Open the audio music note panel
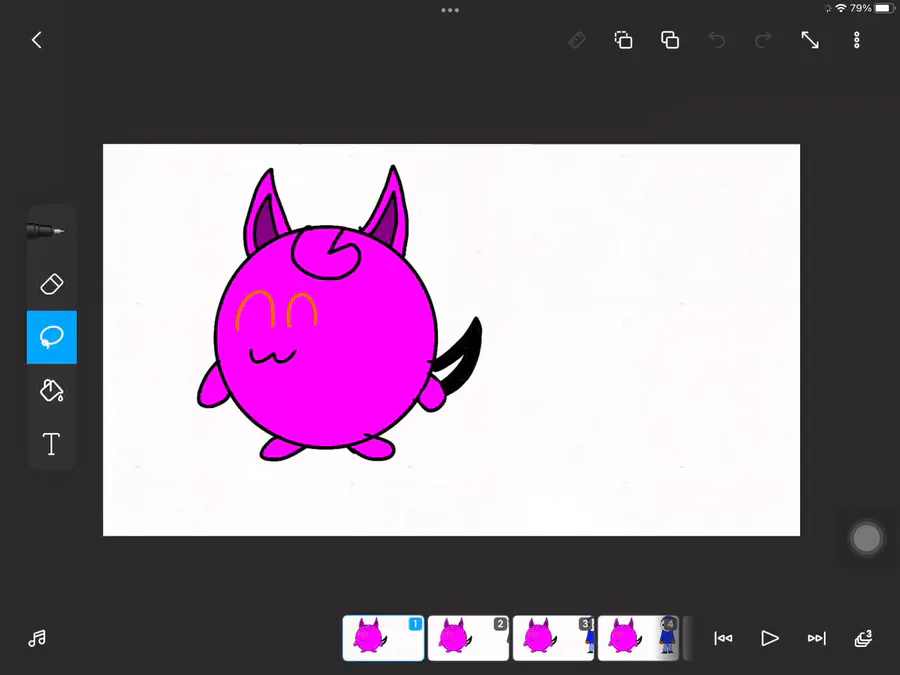Image resolution: width=900 pixels, height=675 pixels. (37, 638)
